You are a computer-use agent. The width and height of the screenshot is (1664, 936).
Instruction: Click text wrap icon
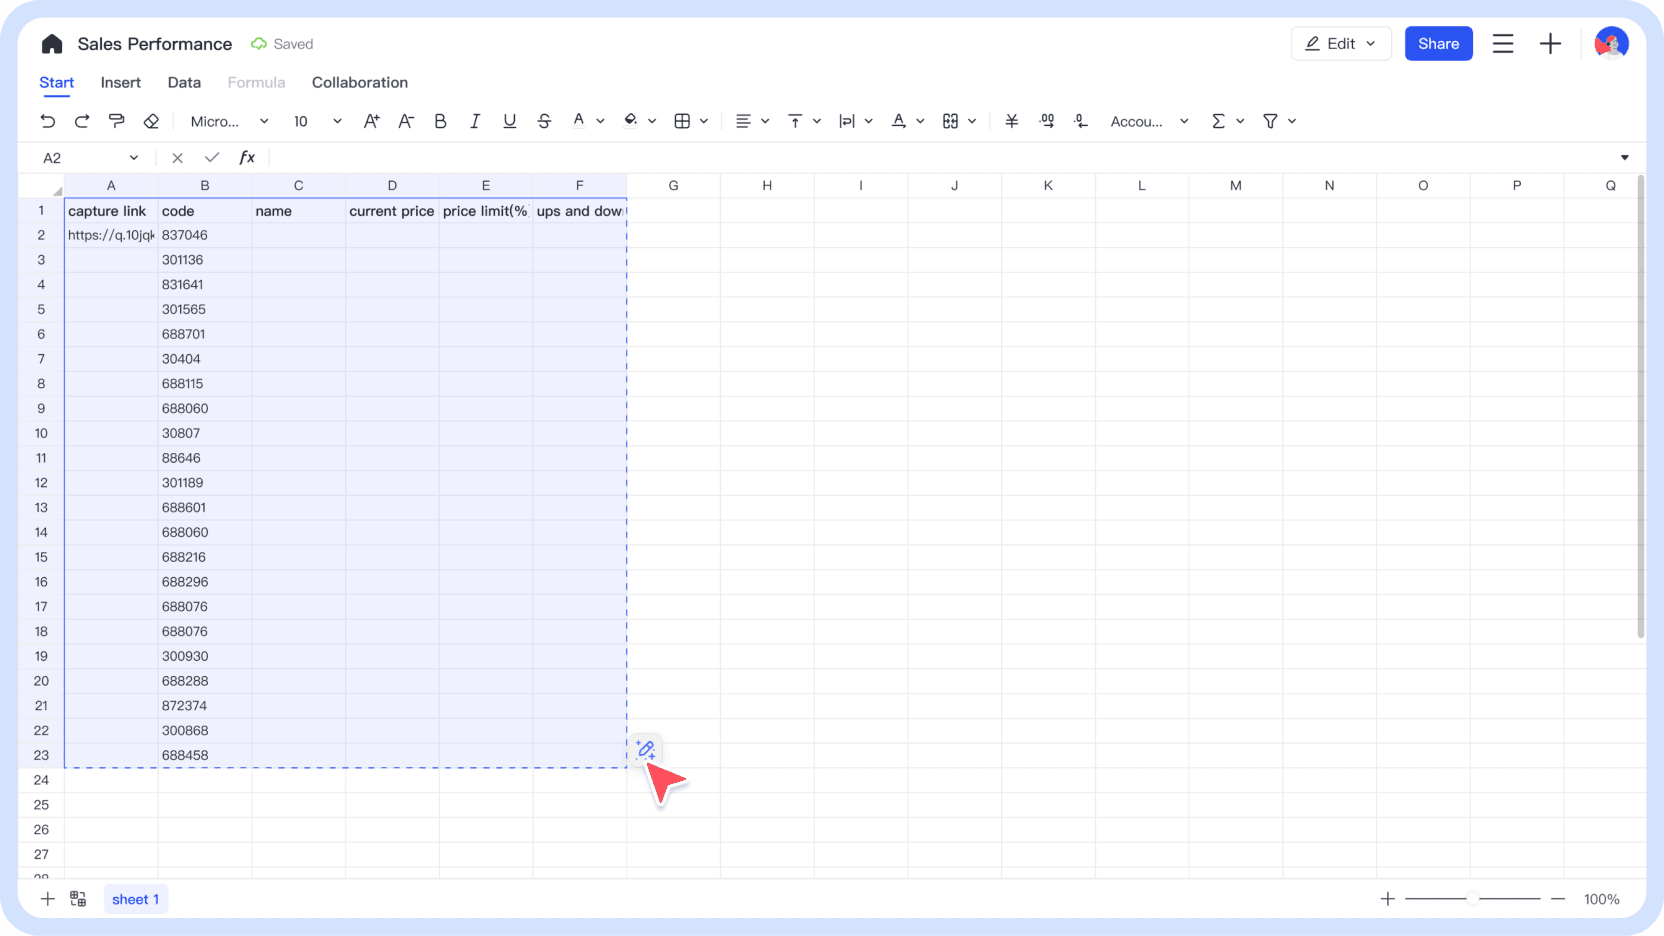[x=847, y=121]
